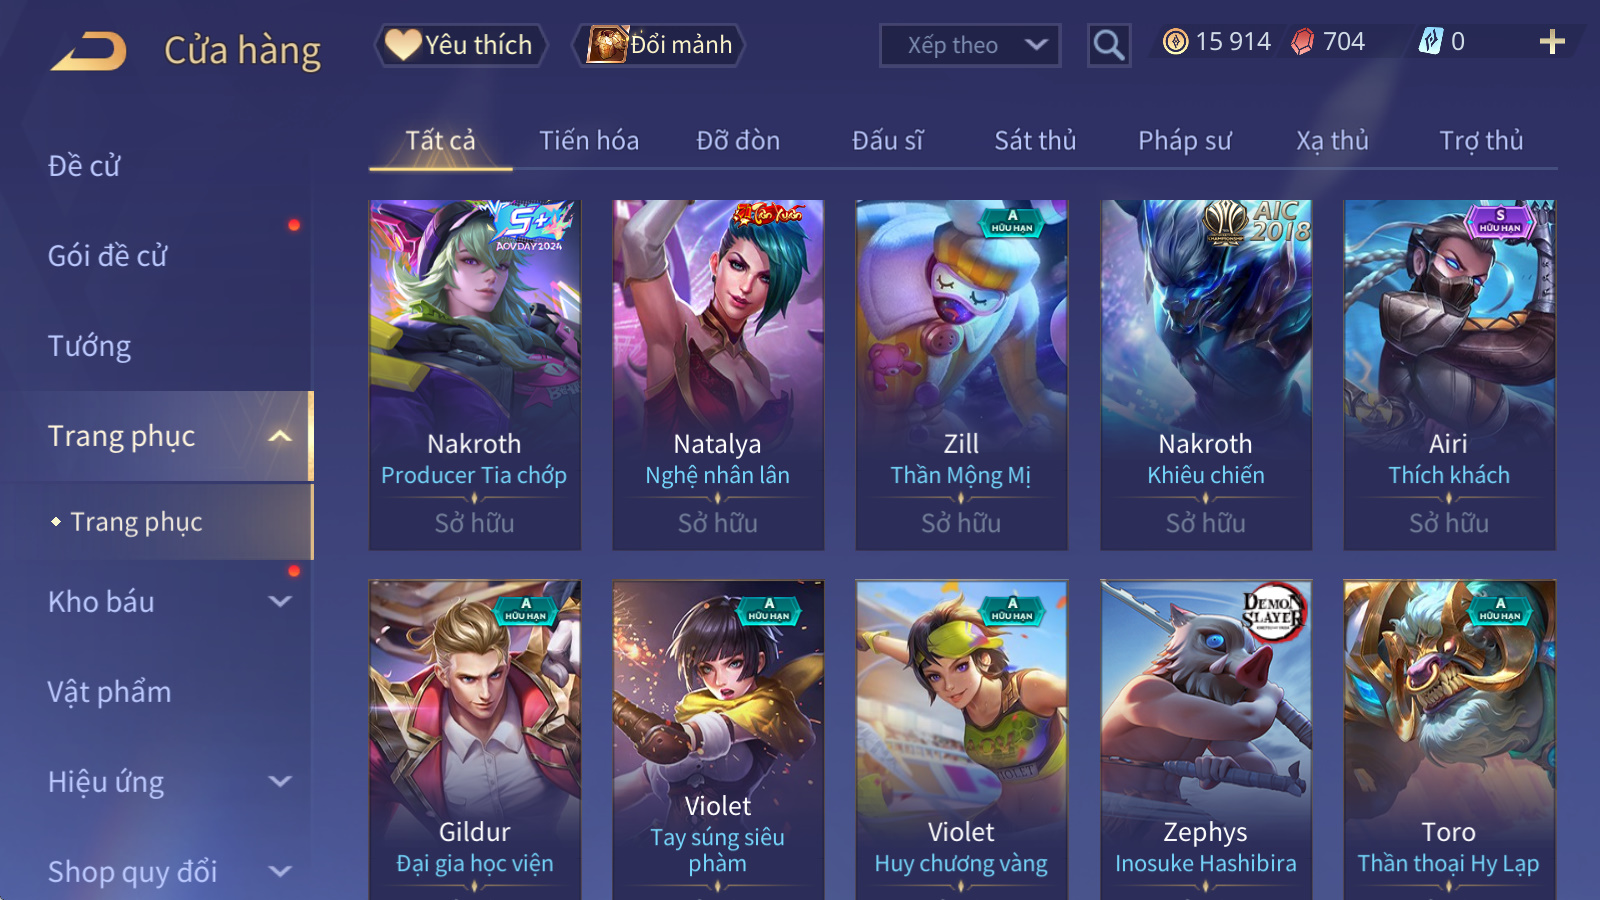
Task: Expand the Shop quy đổi section
Action: tap(281, 872)
